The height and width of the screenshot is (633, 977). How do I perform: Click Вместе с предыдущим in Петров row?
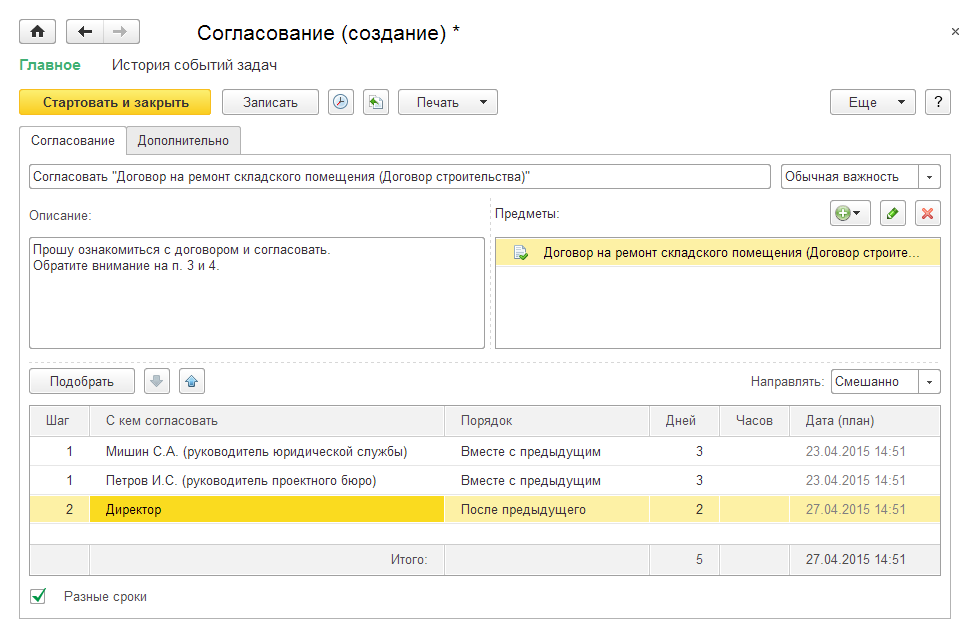(546, 480)
